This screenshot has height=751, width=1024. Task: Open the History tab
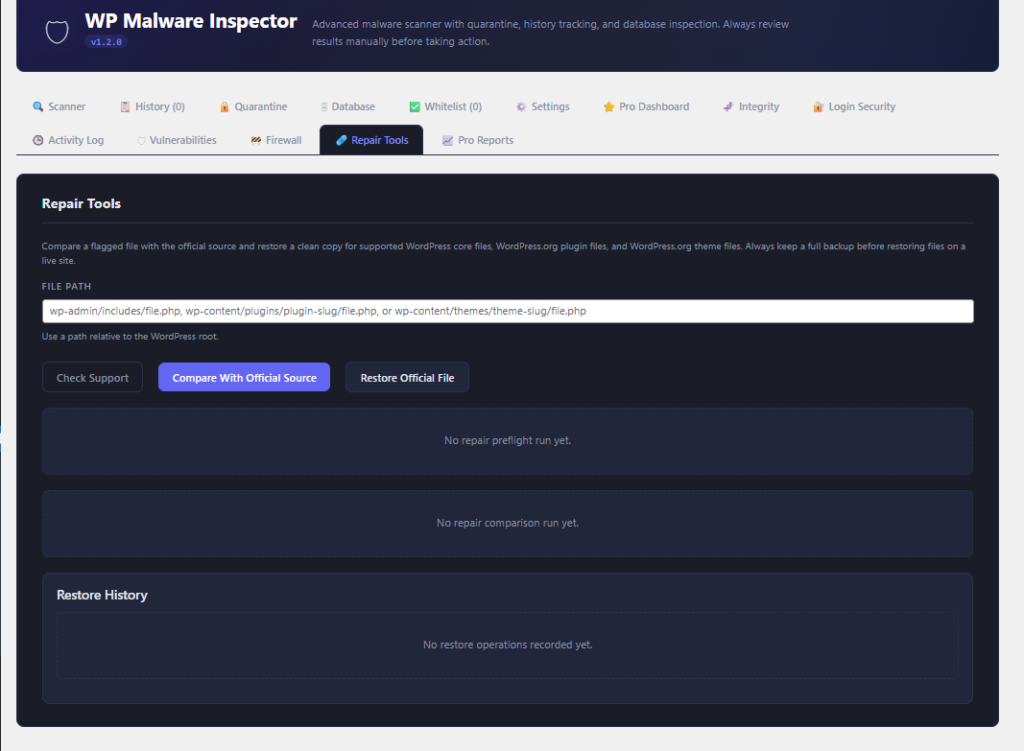pyautogui.click(x=152, y=106)
